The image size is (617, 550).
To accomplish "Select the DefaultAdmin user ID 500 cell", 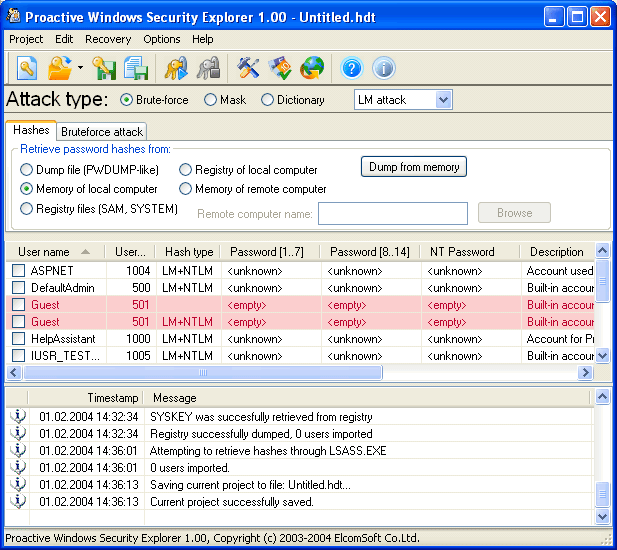I will coord(131,288).
